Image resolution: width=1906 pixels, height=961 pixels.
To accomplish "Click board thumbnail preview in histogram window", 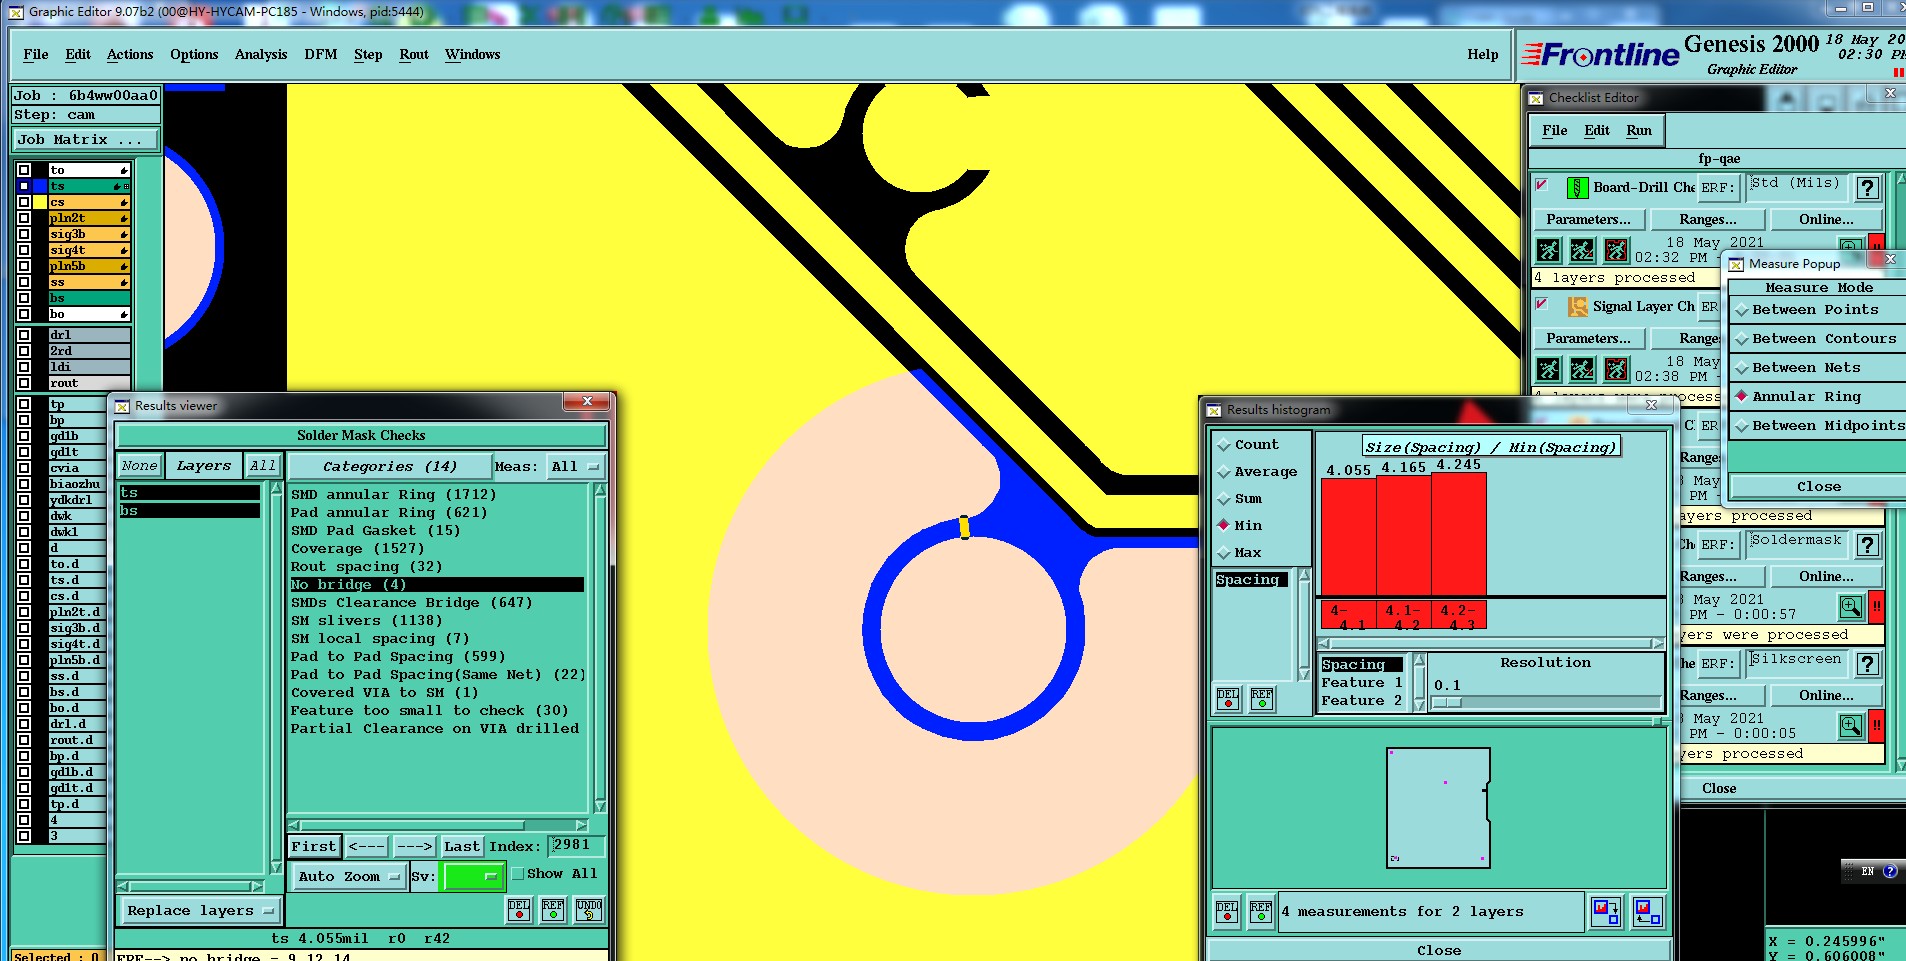I will tap(1438, 807).
